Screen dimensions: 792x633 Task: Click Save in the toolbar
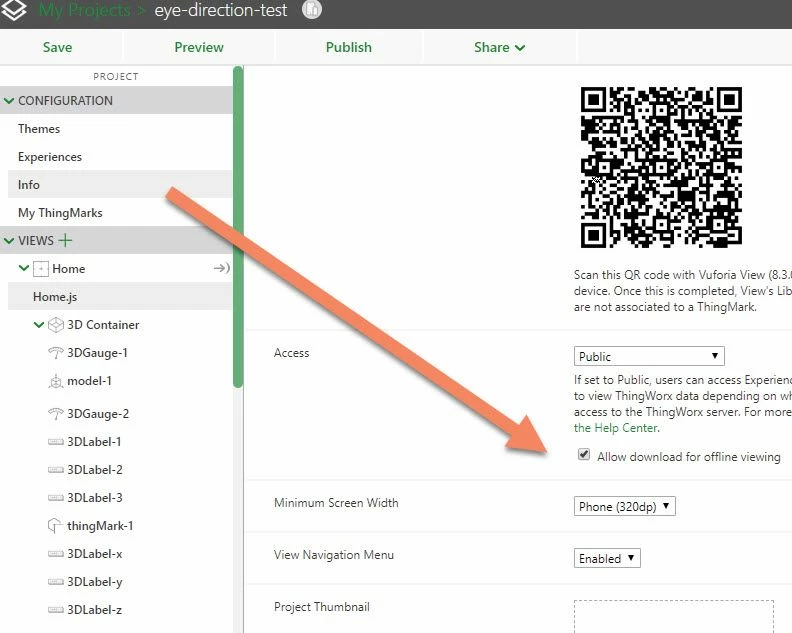pyautogui.click(x=57, y=47)
